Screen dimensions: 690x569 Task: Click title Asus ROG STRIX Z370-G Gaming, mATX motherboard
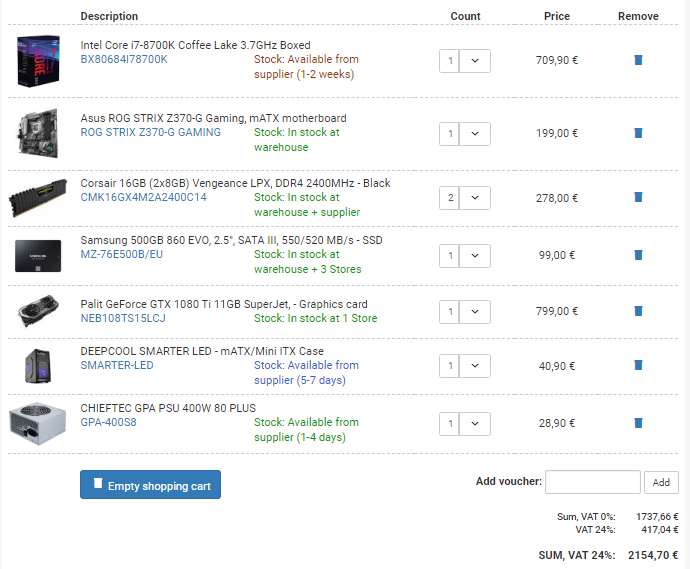point(213,118)
